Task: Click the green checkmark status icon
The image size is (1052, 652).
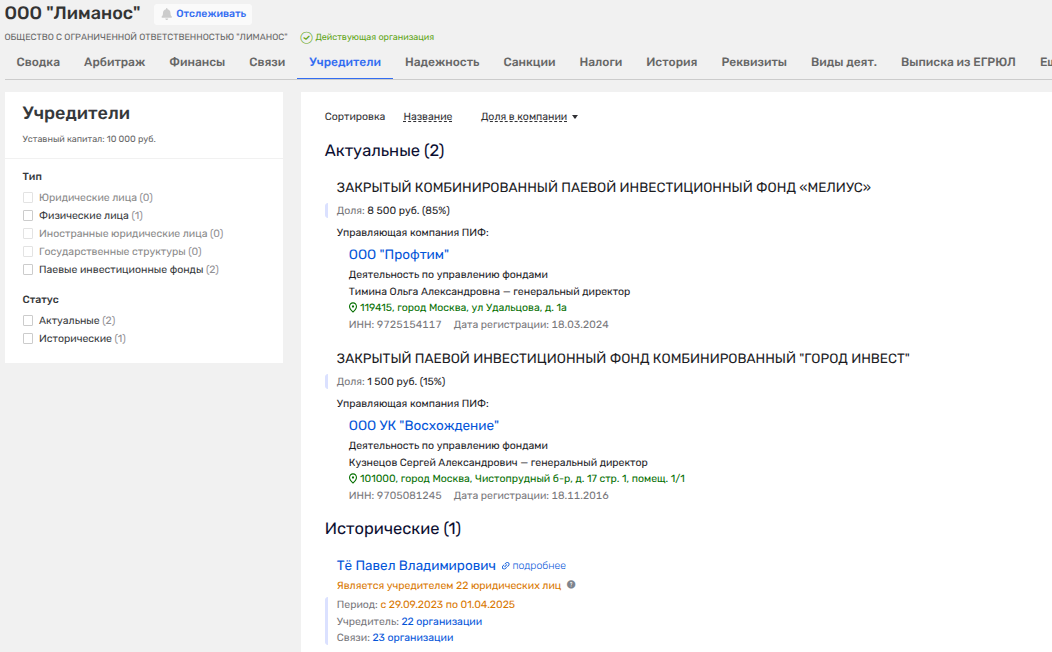Action: 306,37
